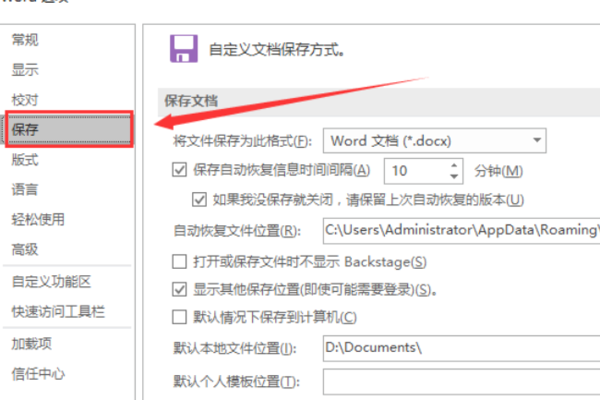
Task: Increase auto-recover minutes with up arrow
Action: [454, 165]
